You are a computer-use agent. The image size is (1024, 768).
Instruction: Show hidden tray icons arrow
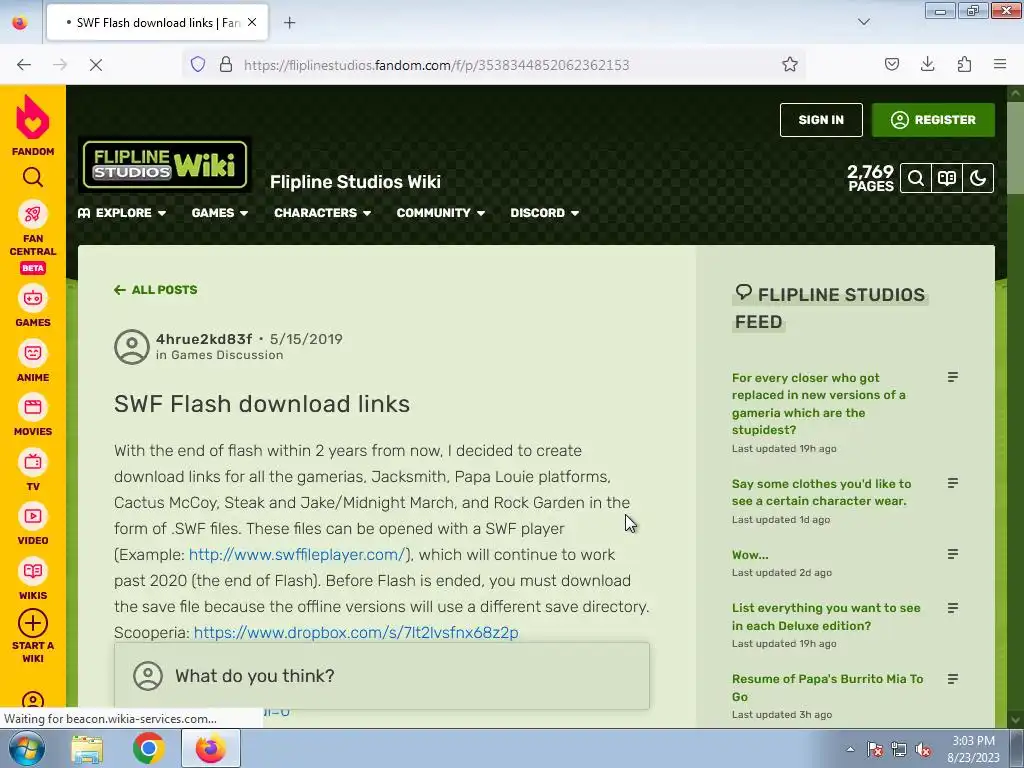tap(850, 750)
